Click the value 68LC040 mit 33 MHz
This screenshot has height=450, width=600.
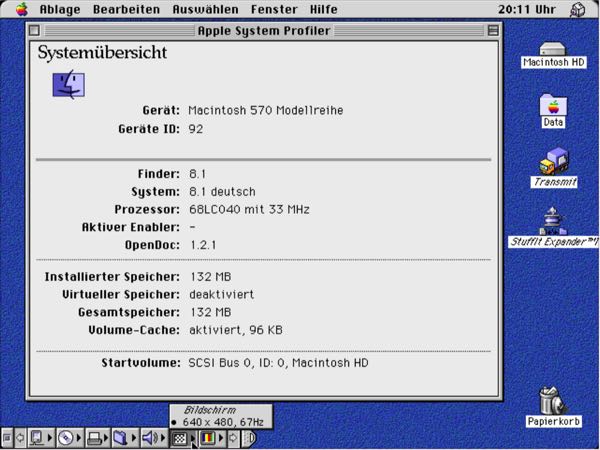pos(249,209)
